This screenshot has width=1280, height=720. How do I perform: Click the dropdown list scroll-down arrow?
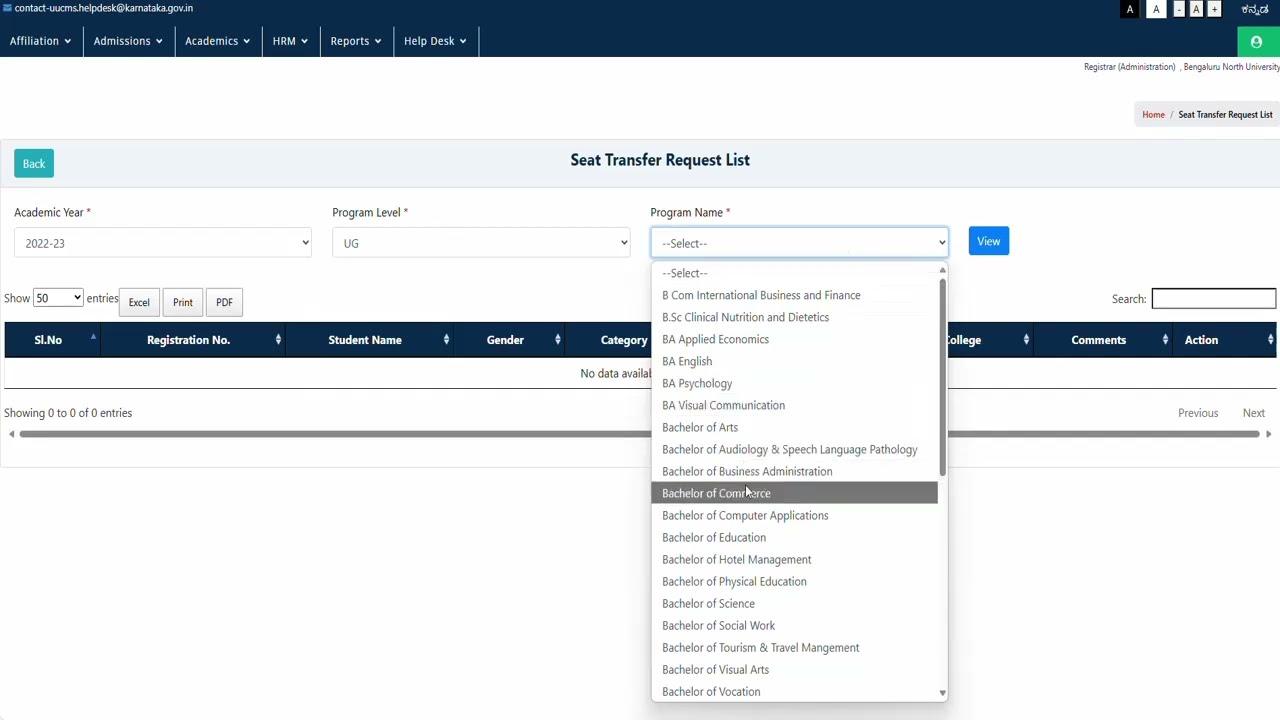click(942, 693)
